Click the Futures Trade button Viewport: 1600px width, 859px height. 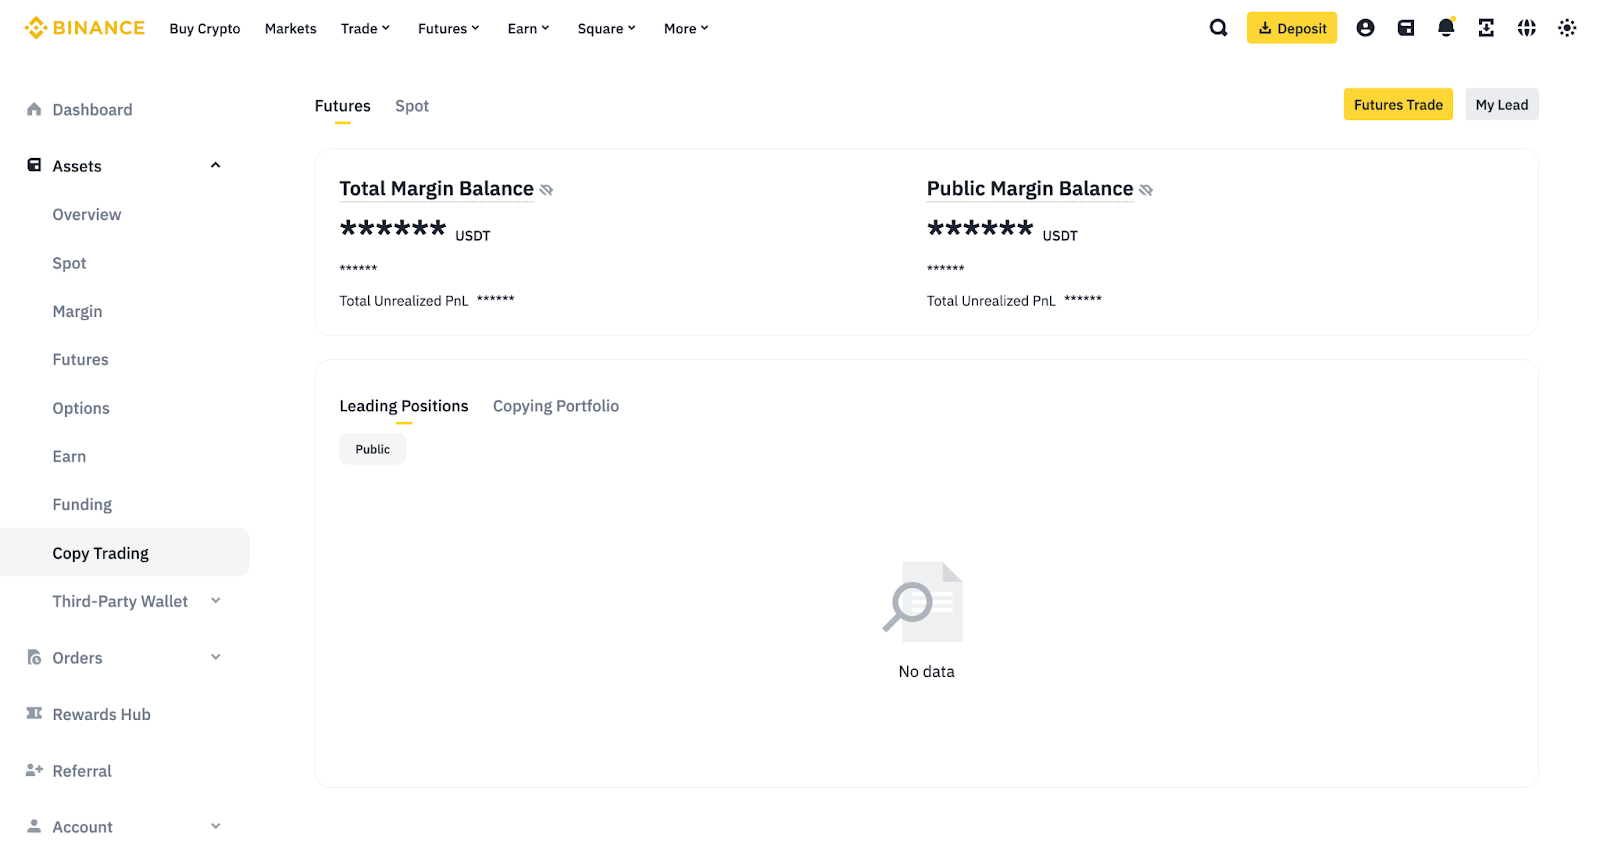pos(1398,105)
